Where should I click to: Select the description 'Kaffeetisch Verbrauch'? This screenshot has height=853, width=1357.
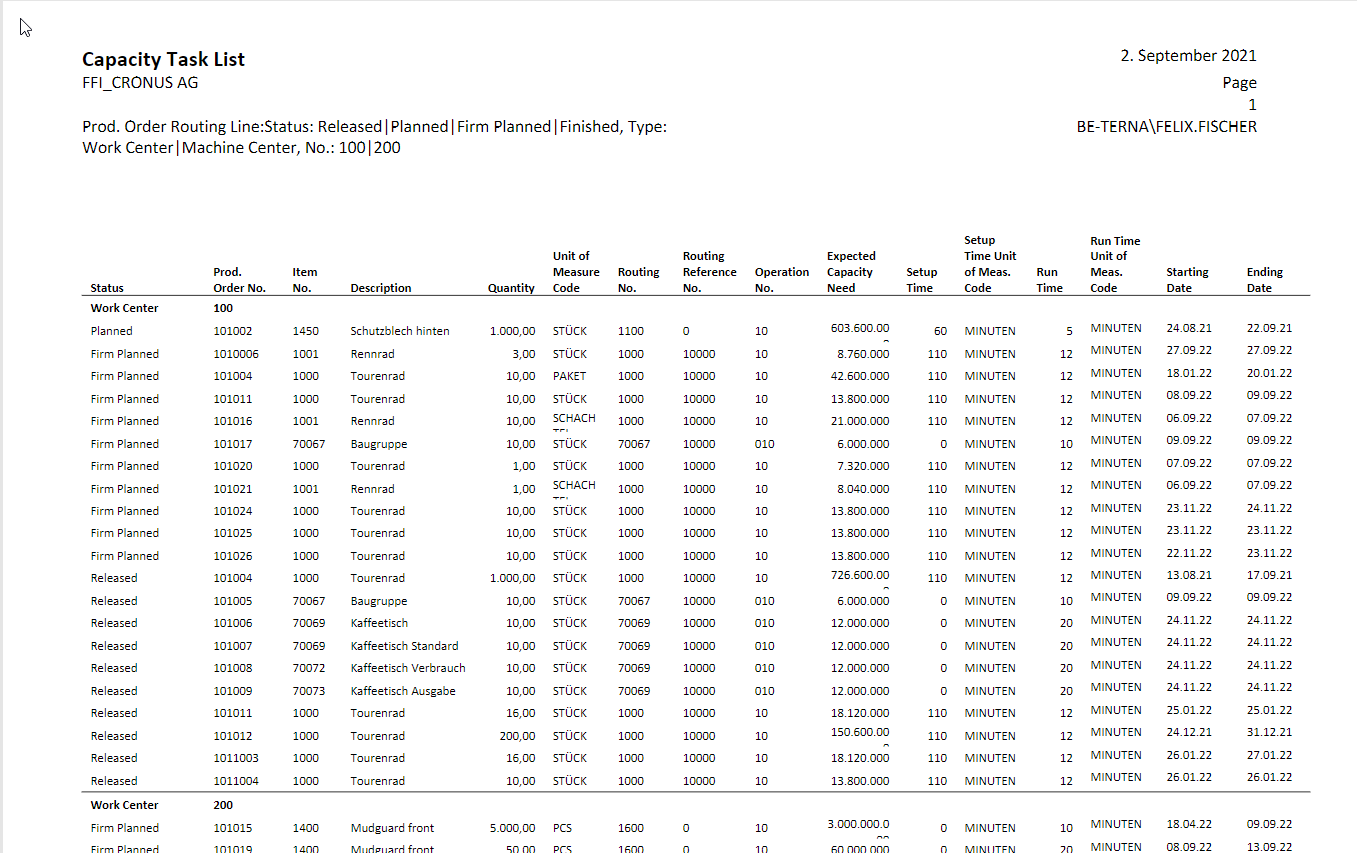pyautogui.click(x=408, y=668)
